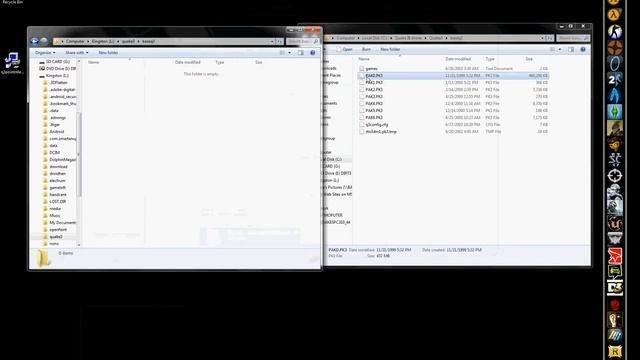640x360 pixels.
Task: Open Help icon in baseq3 window on C:
Action: pos(583,49)
